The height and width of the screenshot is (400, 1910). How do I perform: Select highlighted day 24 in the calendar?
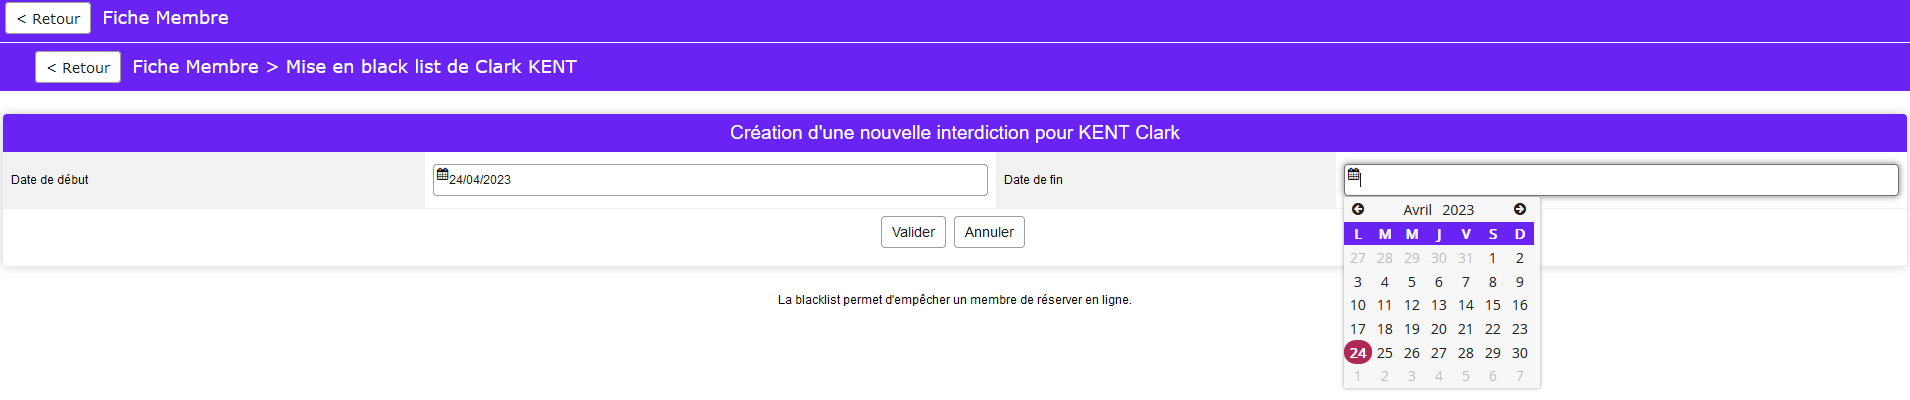[1358, 353]
